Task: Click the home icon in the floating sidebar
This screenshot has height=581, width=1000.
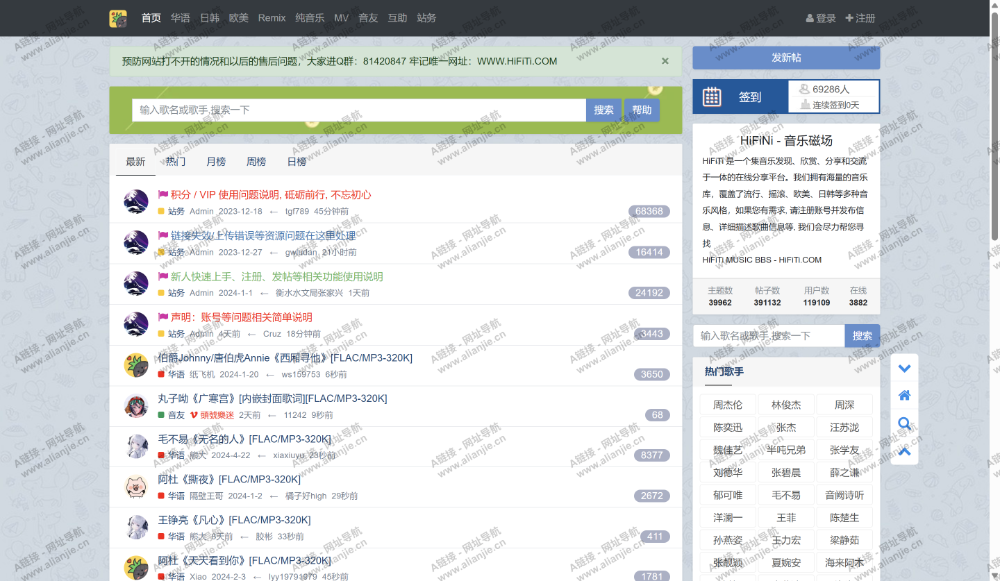Action: pyautogui.click(x=904, y=396)
